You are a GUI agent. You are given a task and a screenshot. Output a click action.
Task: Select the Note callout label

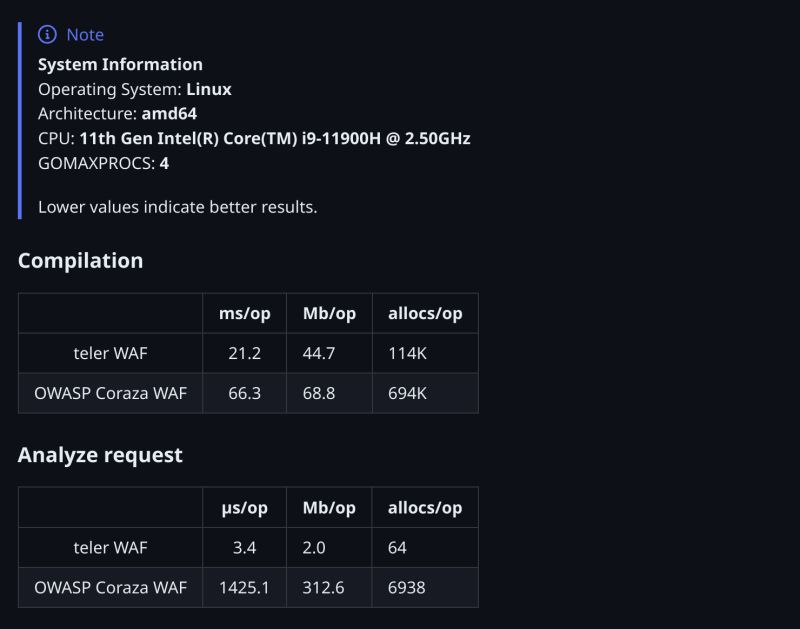coord(85,35)
